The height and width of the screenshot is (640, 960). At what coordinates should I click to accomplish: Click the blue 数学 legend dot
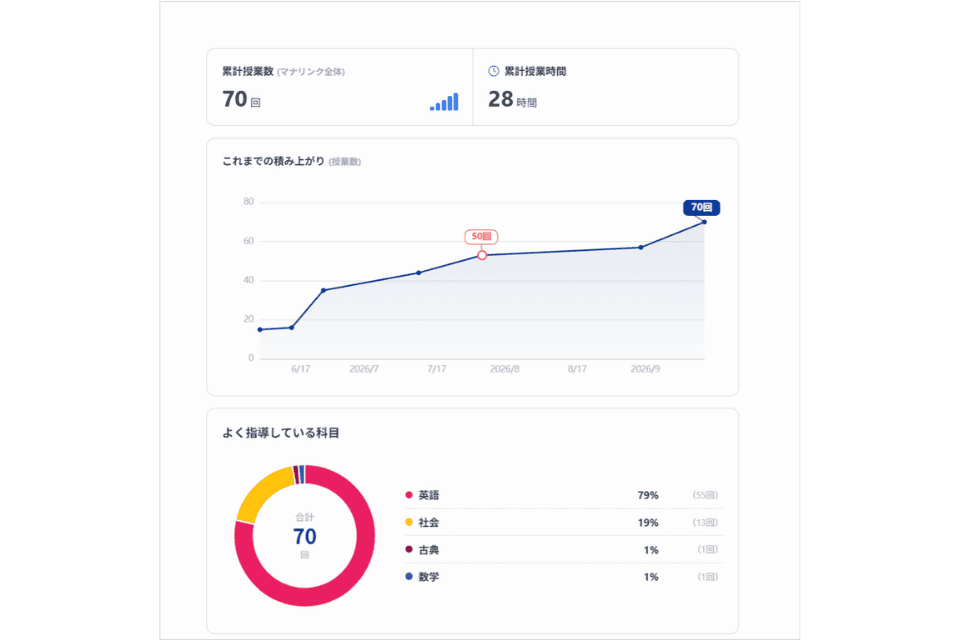point(409,576)
